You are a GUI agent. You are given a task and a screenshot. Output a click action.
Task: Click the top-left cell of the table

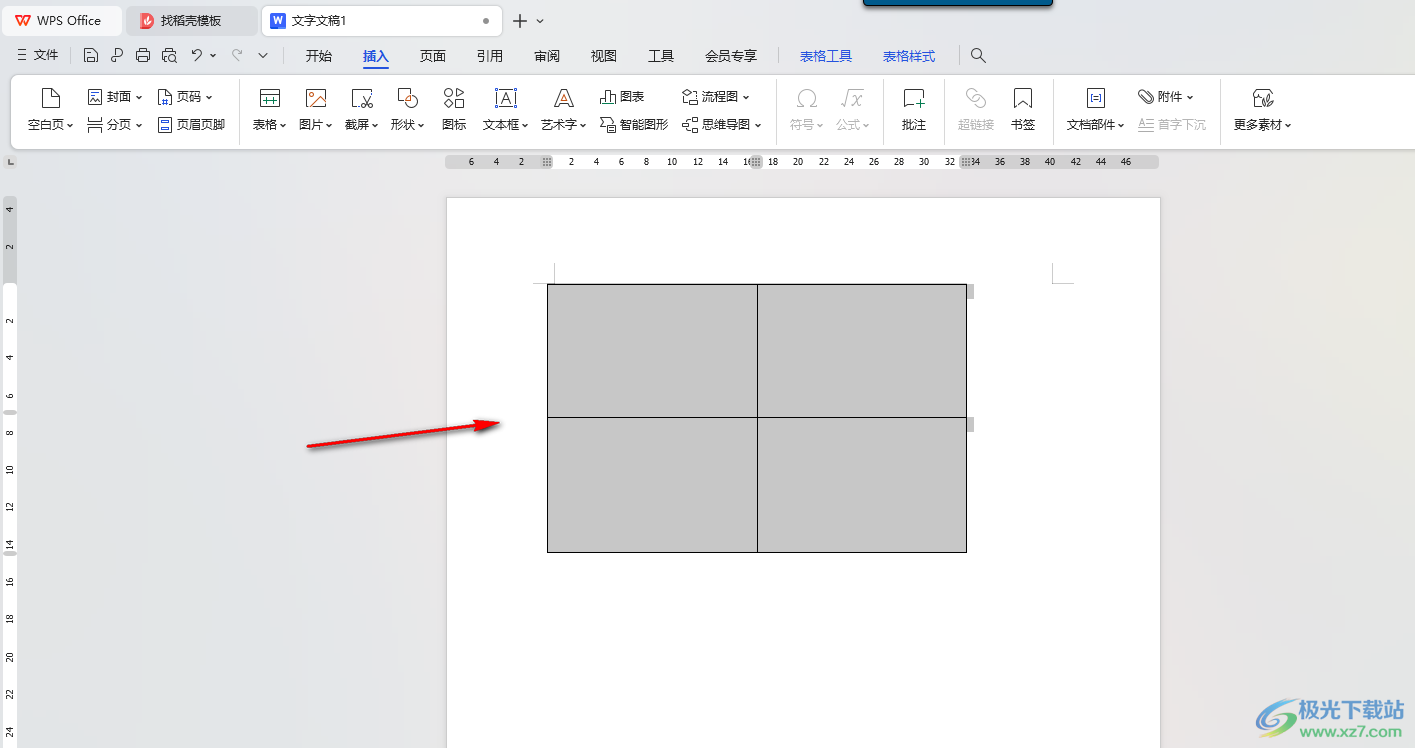pos(652,350)
